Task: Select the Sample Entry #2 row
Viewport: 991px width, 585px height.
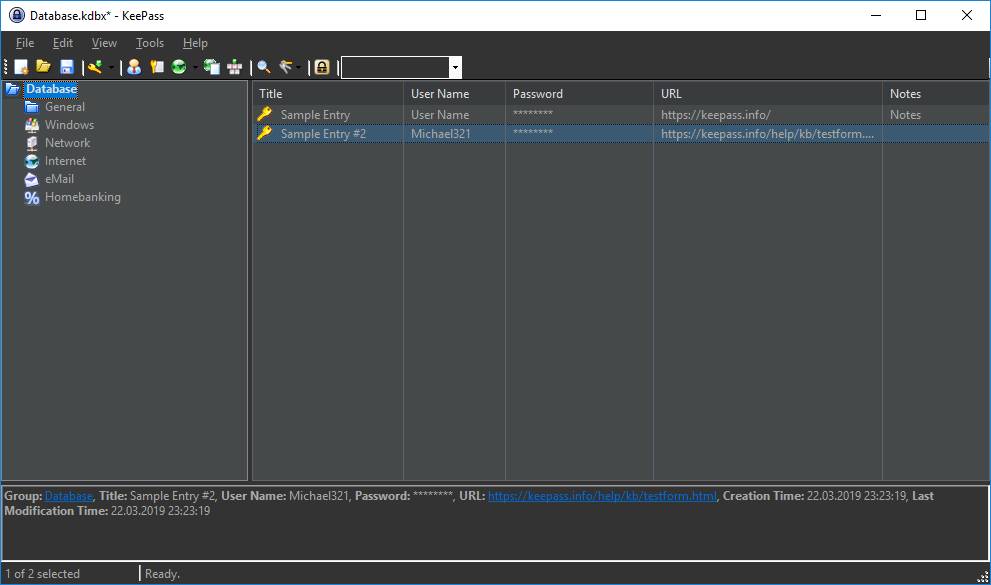Action: click(x=621, y=134)
